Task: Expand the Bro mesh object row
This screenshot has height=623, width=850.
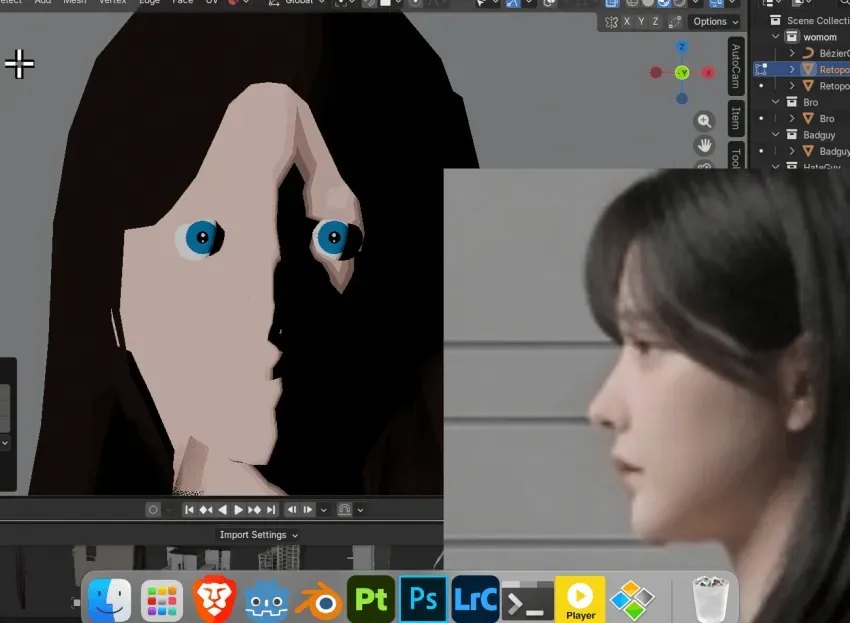Action: 791,118
